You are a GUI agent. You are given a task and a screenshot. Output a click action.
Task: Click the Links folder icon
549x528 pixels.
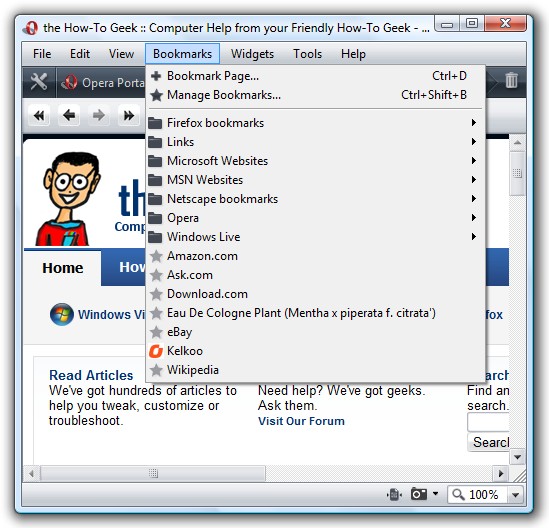(x=155, y=142)
